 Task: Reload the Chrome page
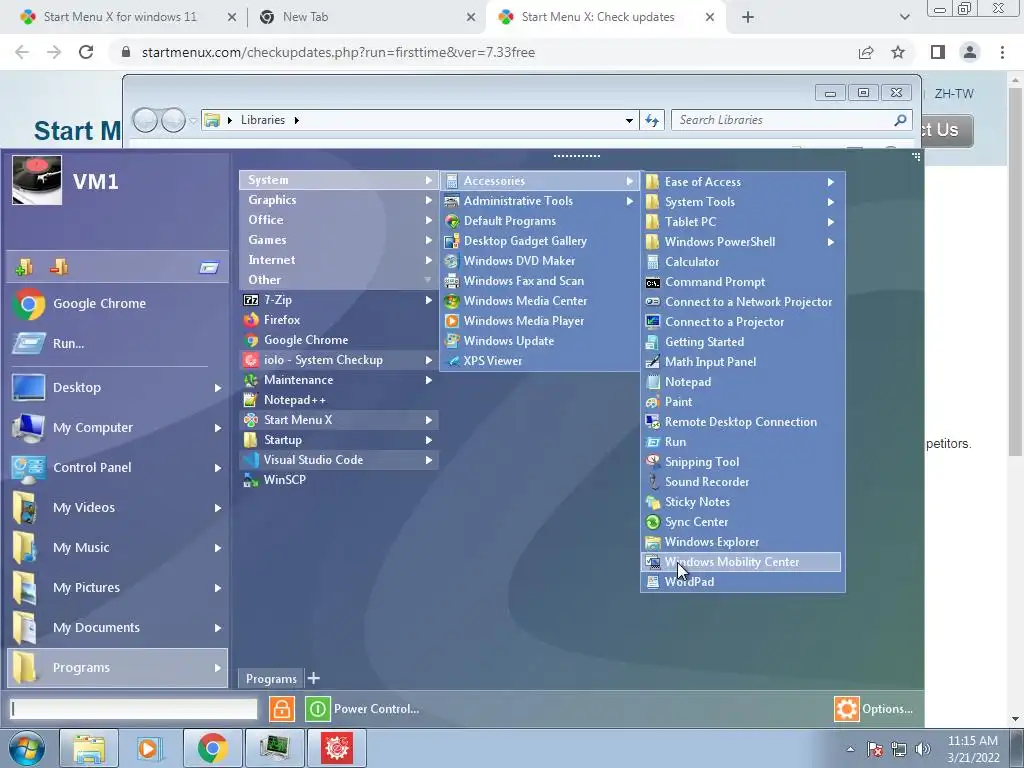tap(86, 52)
